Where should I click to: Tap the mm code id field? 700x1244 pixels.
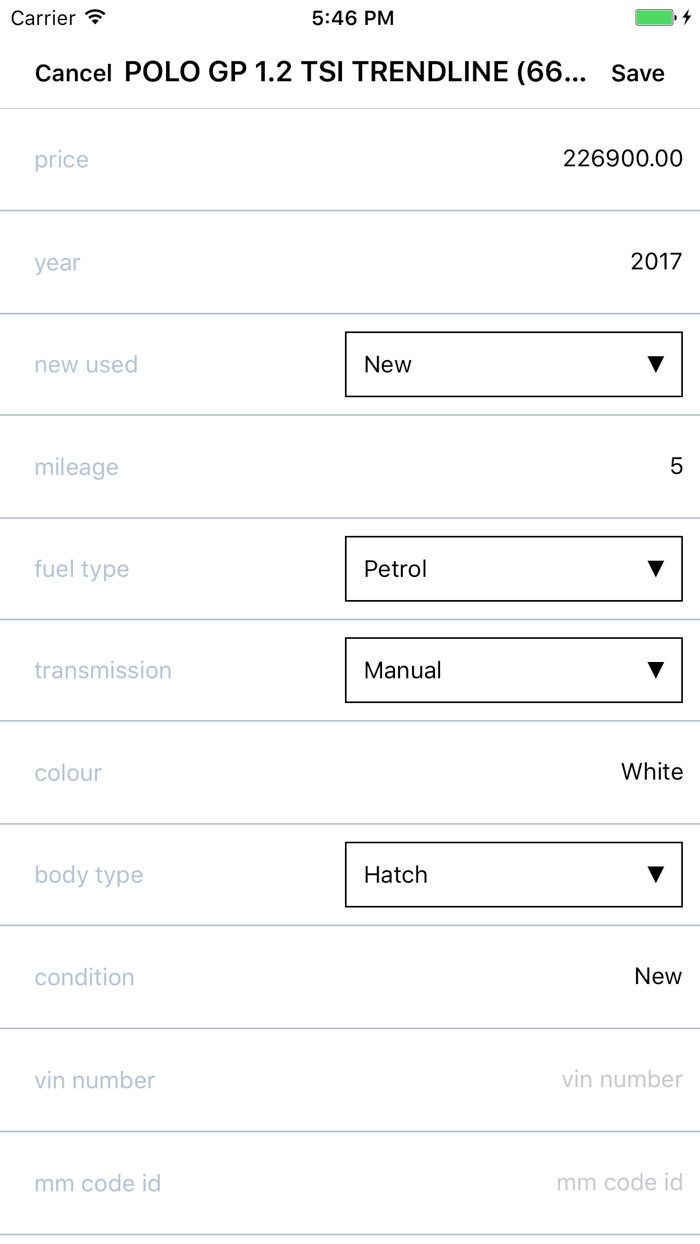click(x=619, y=1183)
